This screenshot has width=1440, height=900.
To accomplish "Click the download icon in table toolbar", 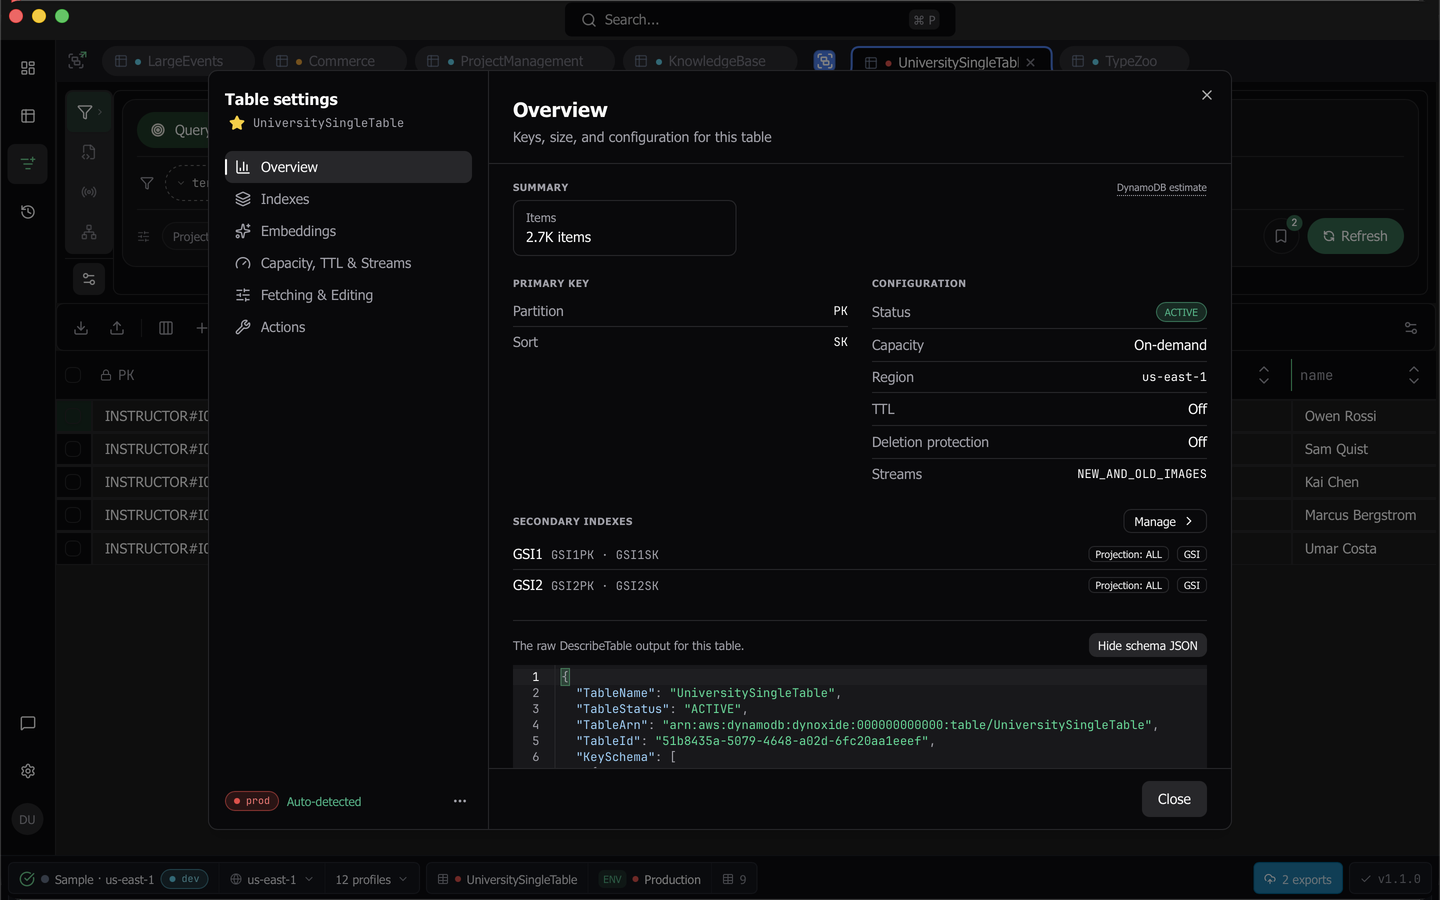I will (81, 328).
